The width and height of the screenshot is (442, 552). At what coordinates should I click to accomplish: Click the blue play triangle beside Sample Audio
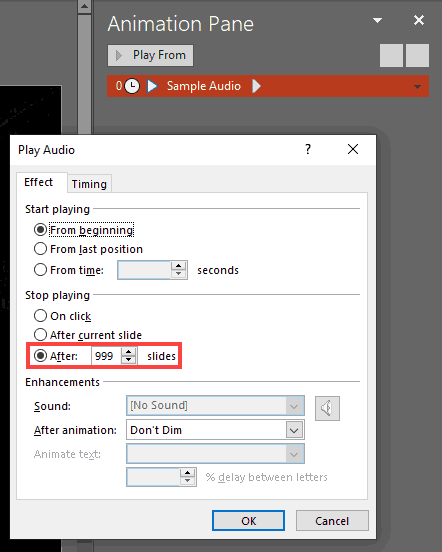pos(152,86)
